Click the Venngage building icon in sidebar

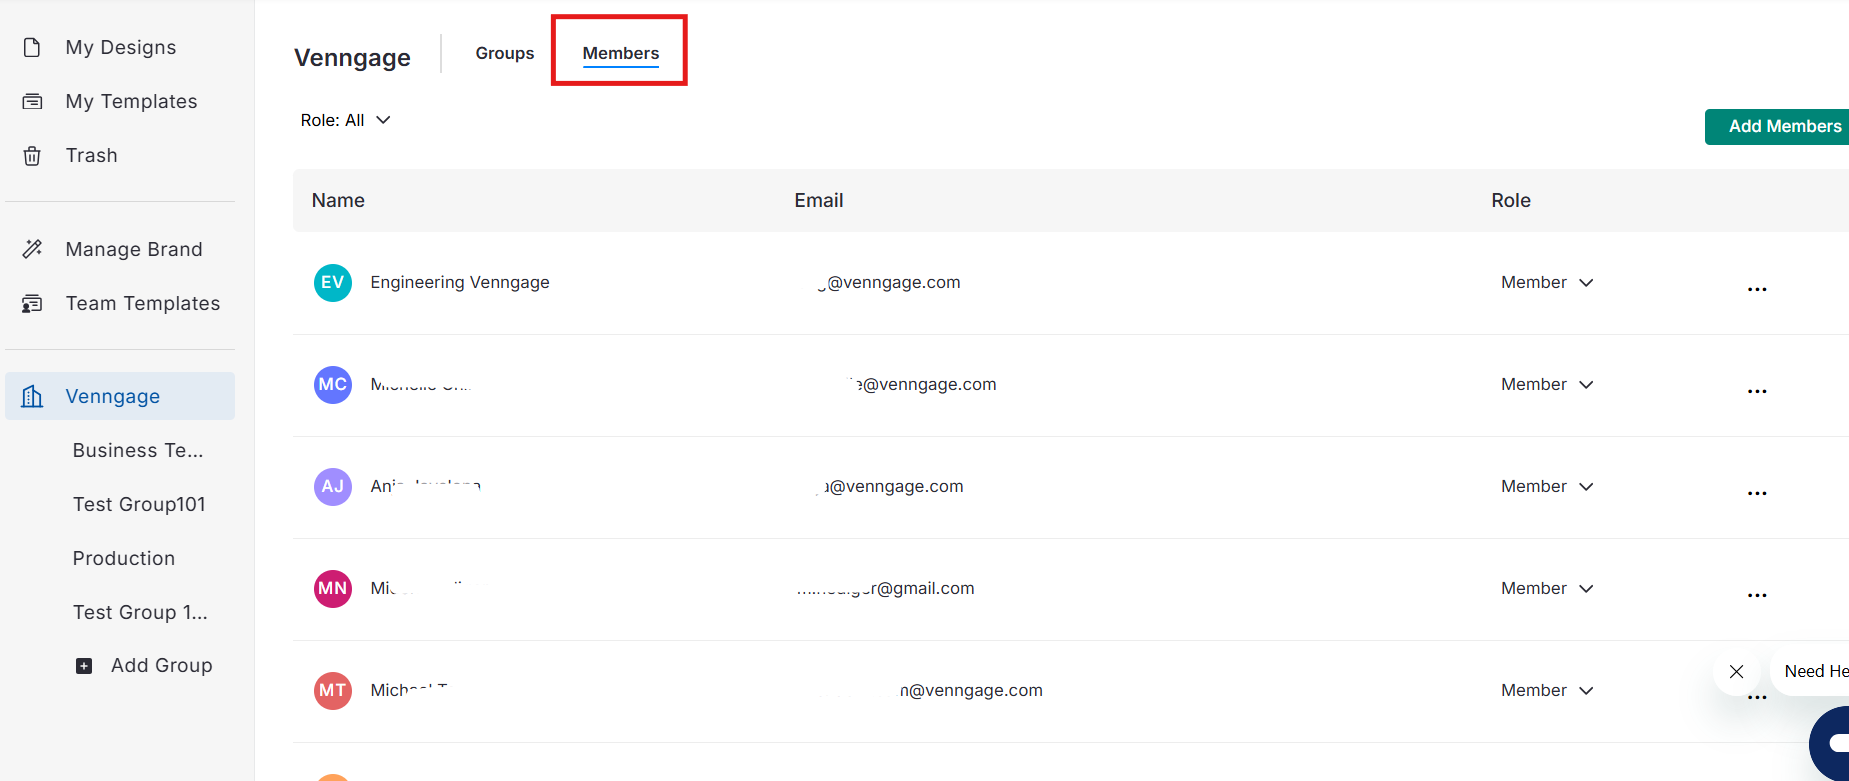pyautogui.click(x=32, y=397)
